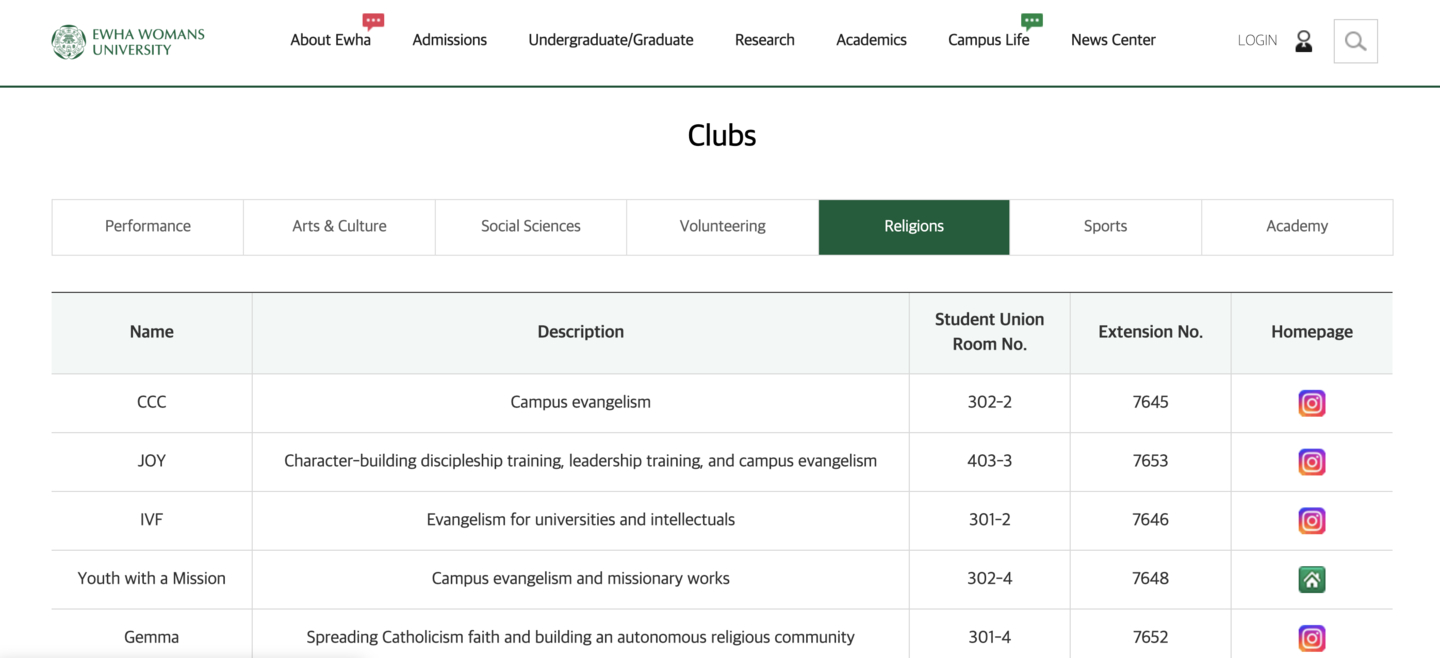Click the JOY club name
The image size is (1440, 658).
click(x=152, y=462)
